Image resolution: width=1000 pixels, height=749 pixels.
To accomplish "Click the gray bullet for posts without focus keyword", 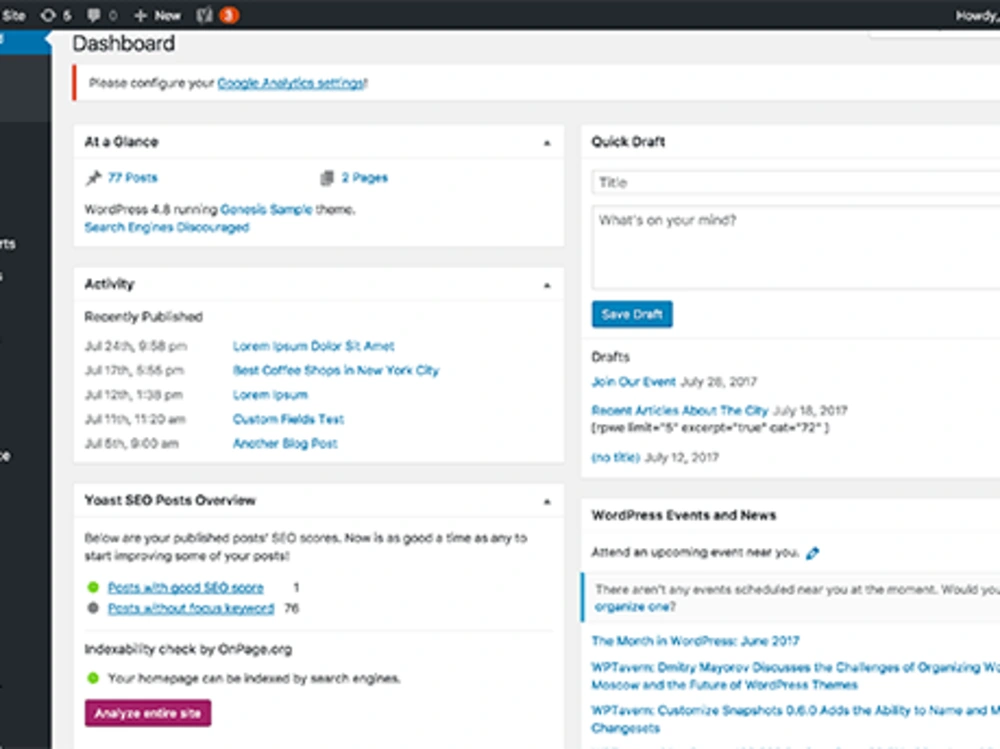I will point(93,607).
